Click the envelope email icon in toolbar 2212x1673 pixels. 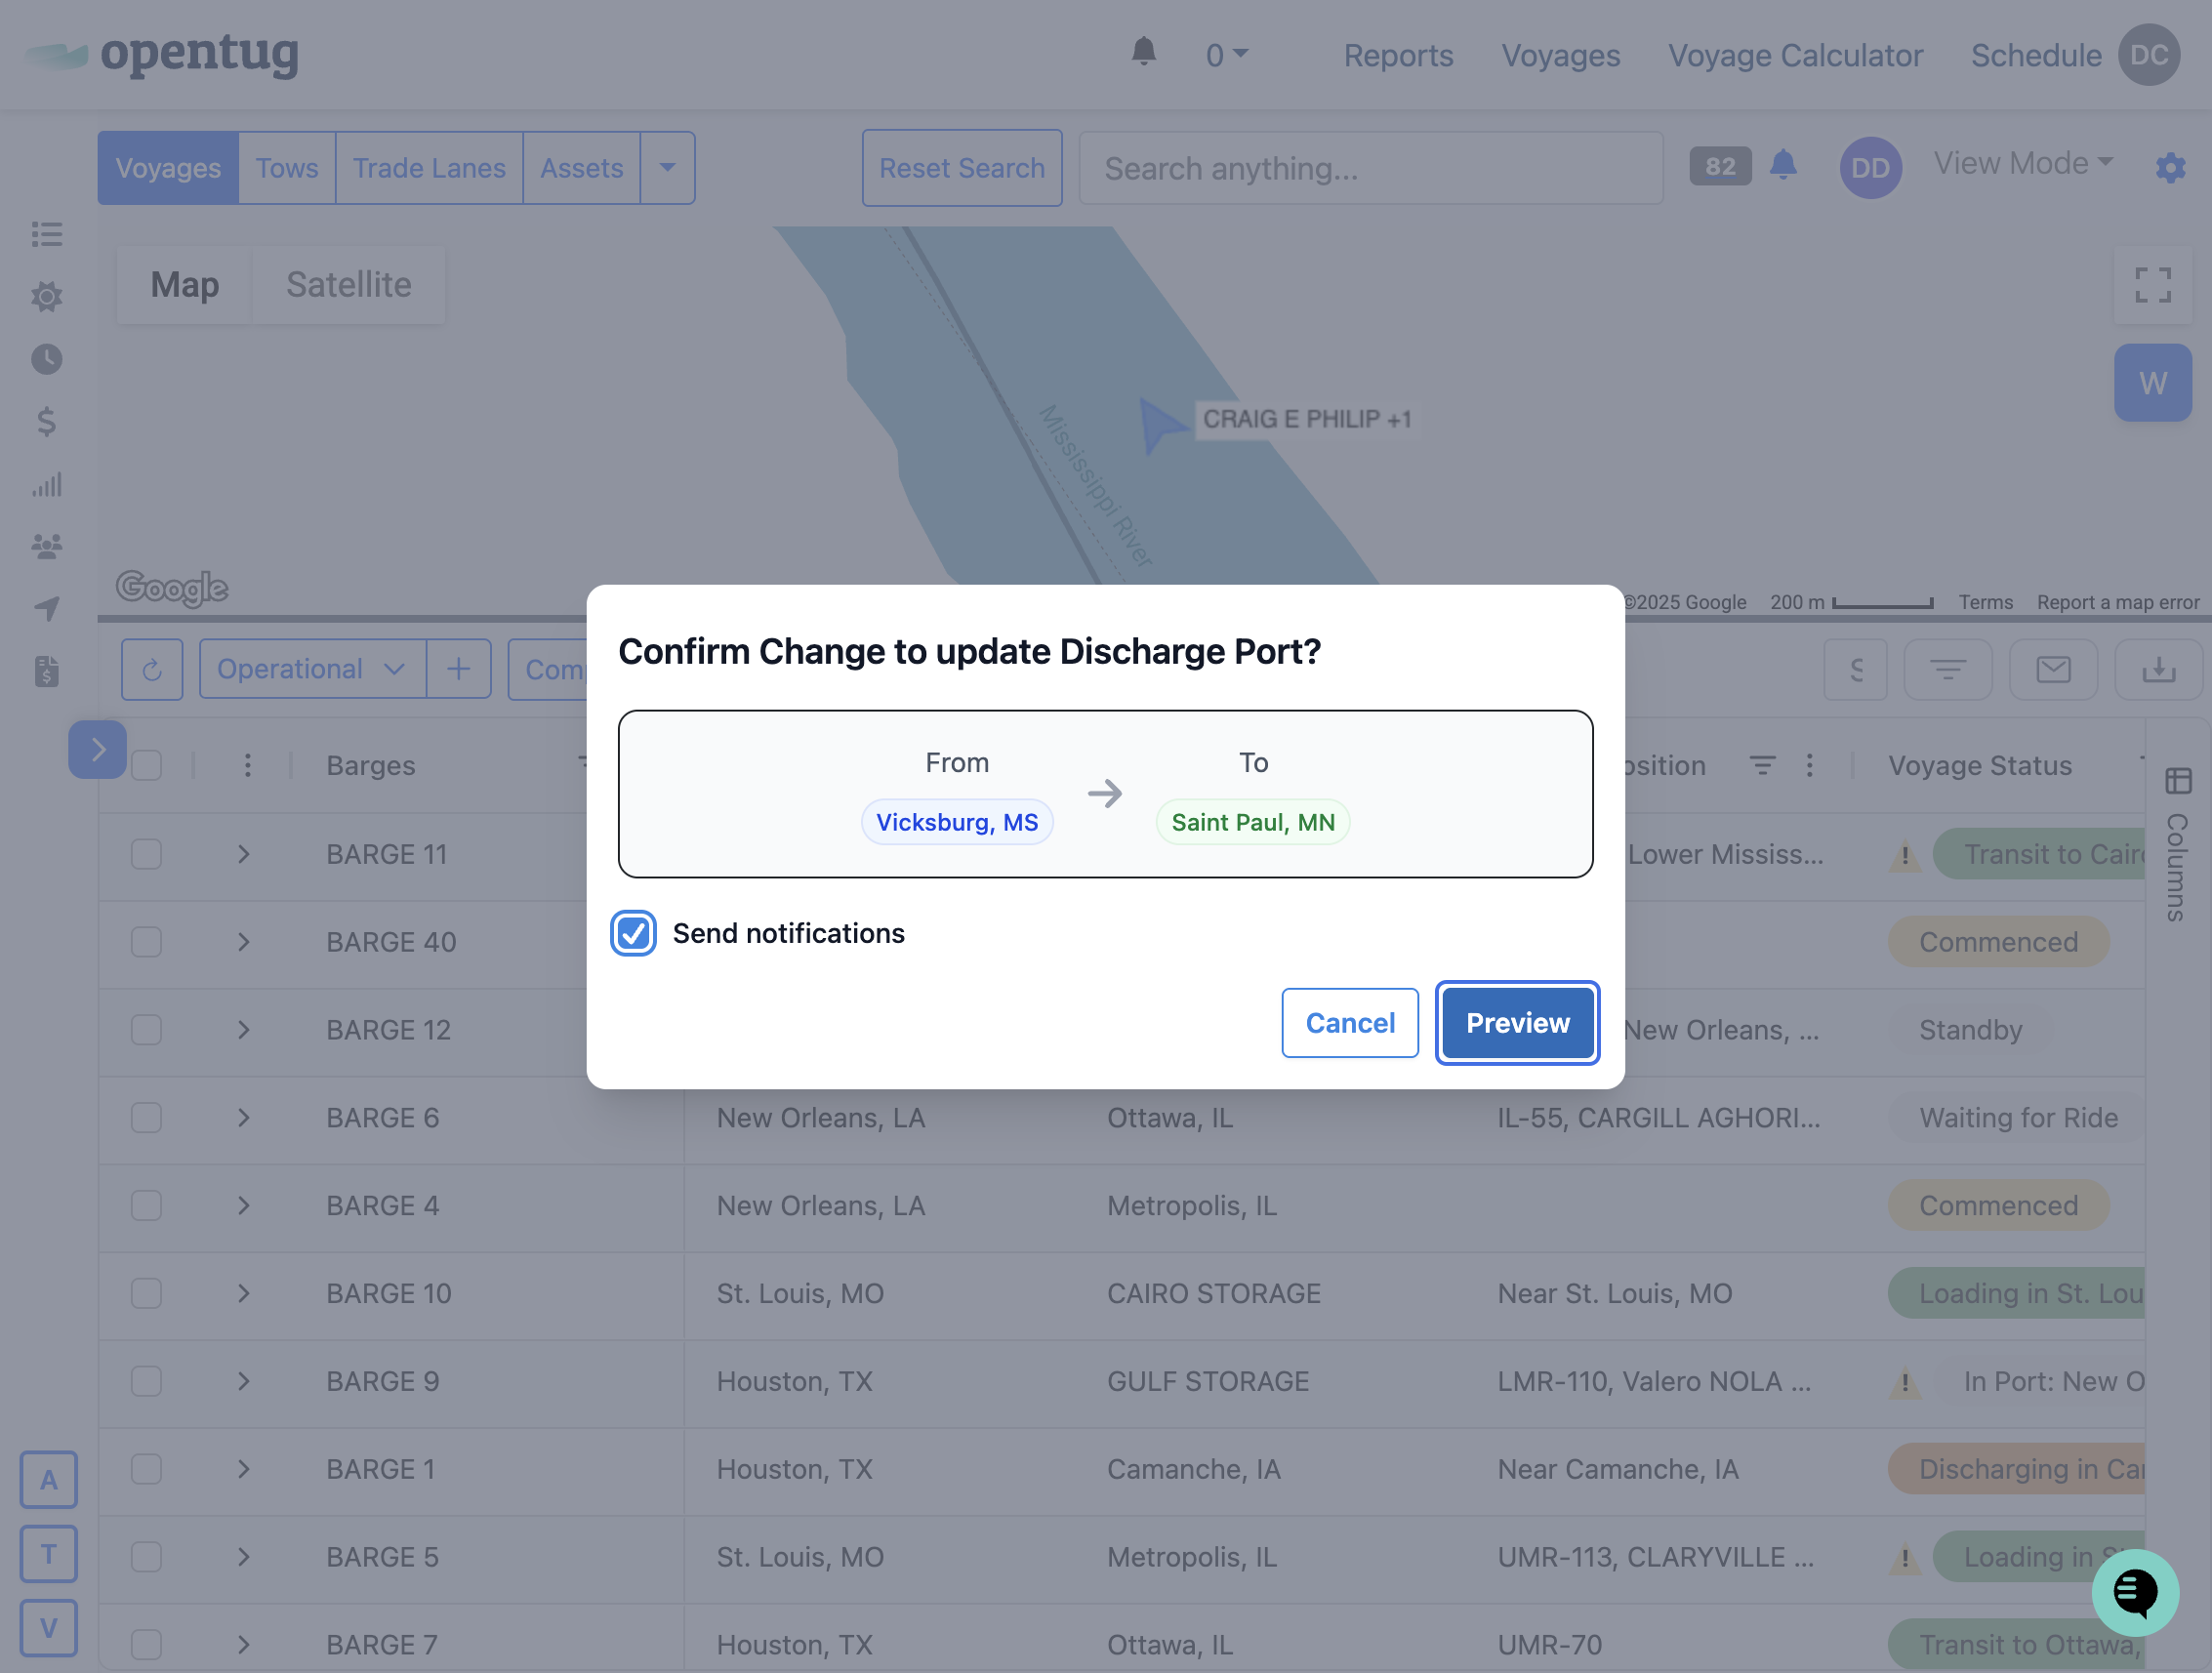point(2053,669)
